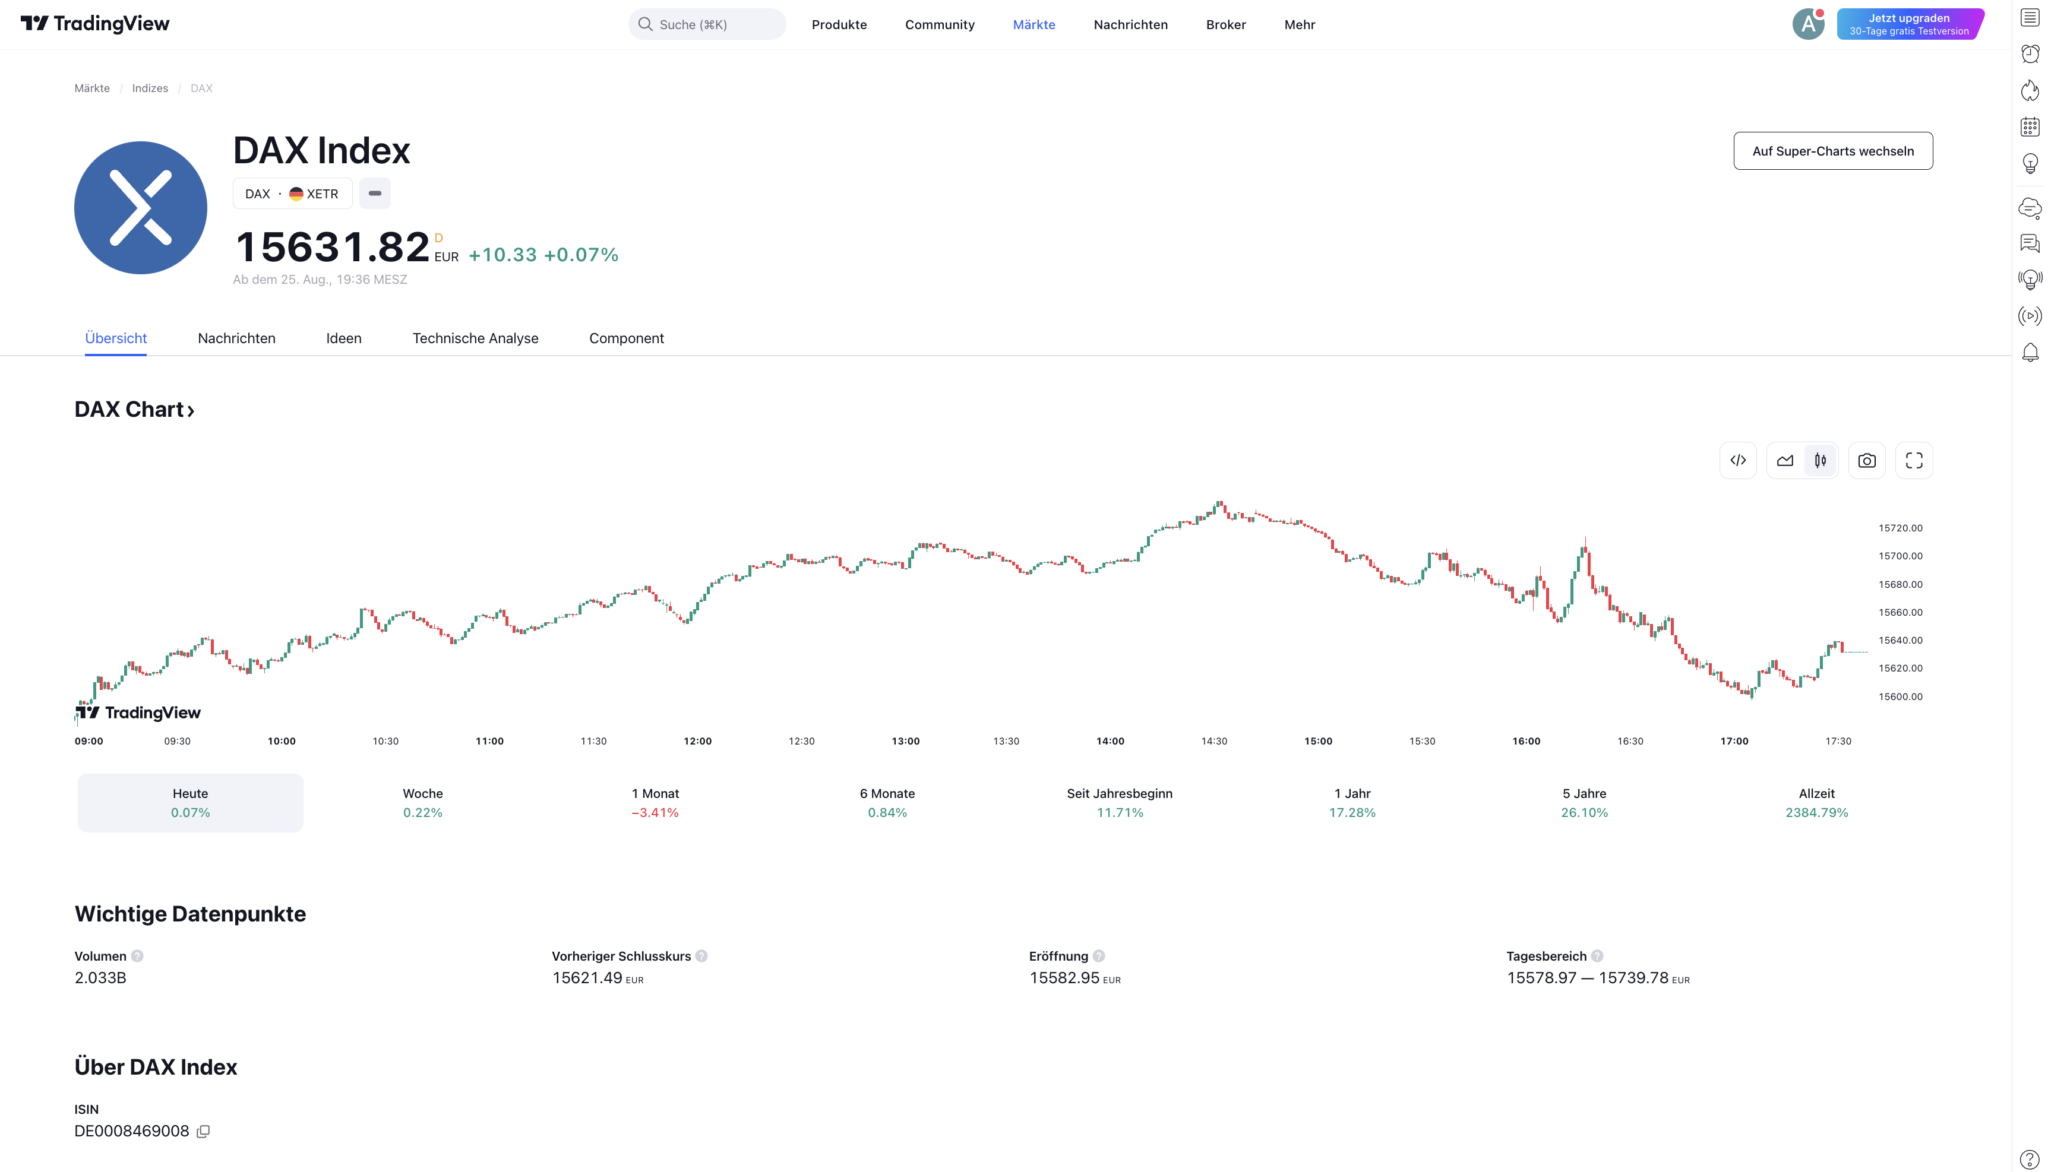Switch the chart to area line style
This screenshot has height=1172, width=2048.
tap(1786, 460)
